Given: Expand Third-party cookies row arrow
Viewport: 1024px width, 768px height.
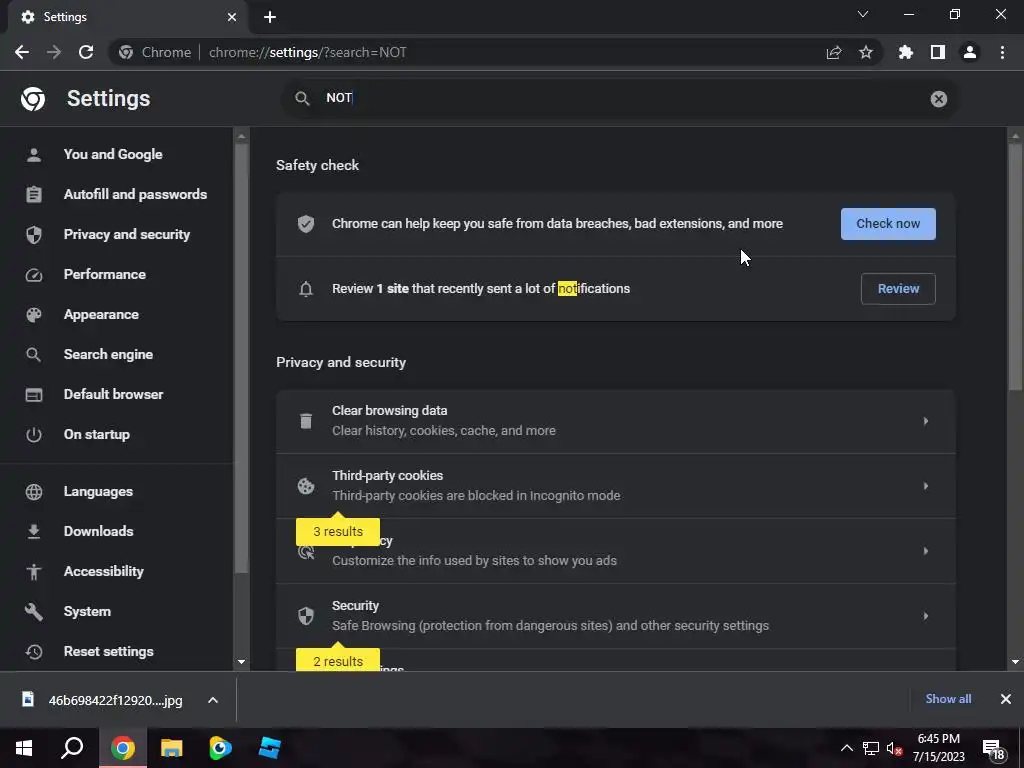Looking at the screenshot, I should pos(925,486).
